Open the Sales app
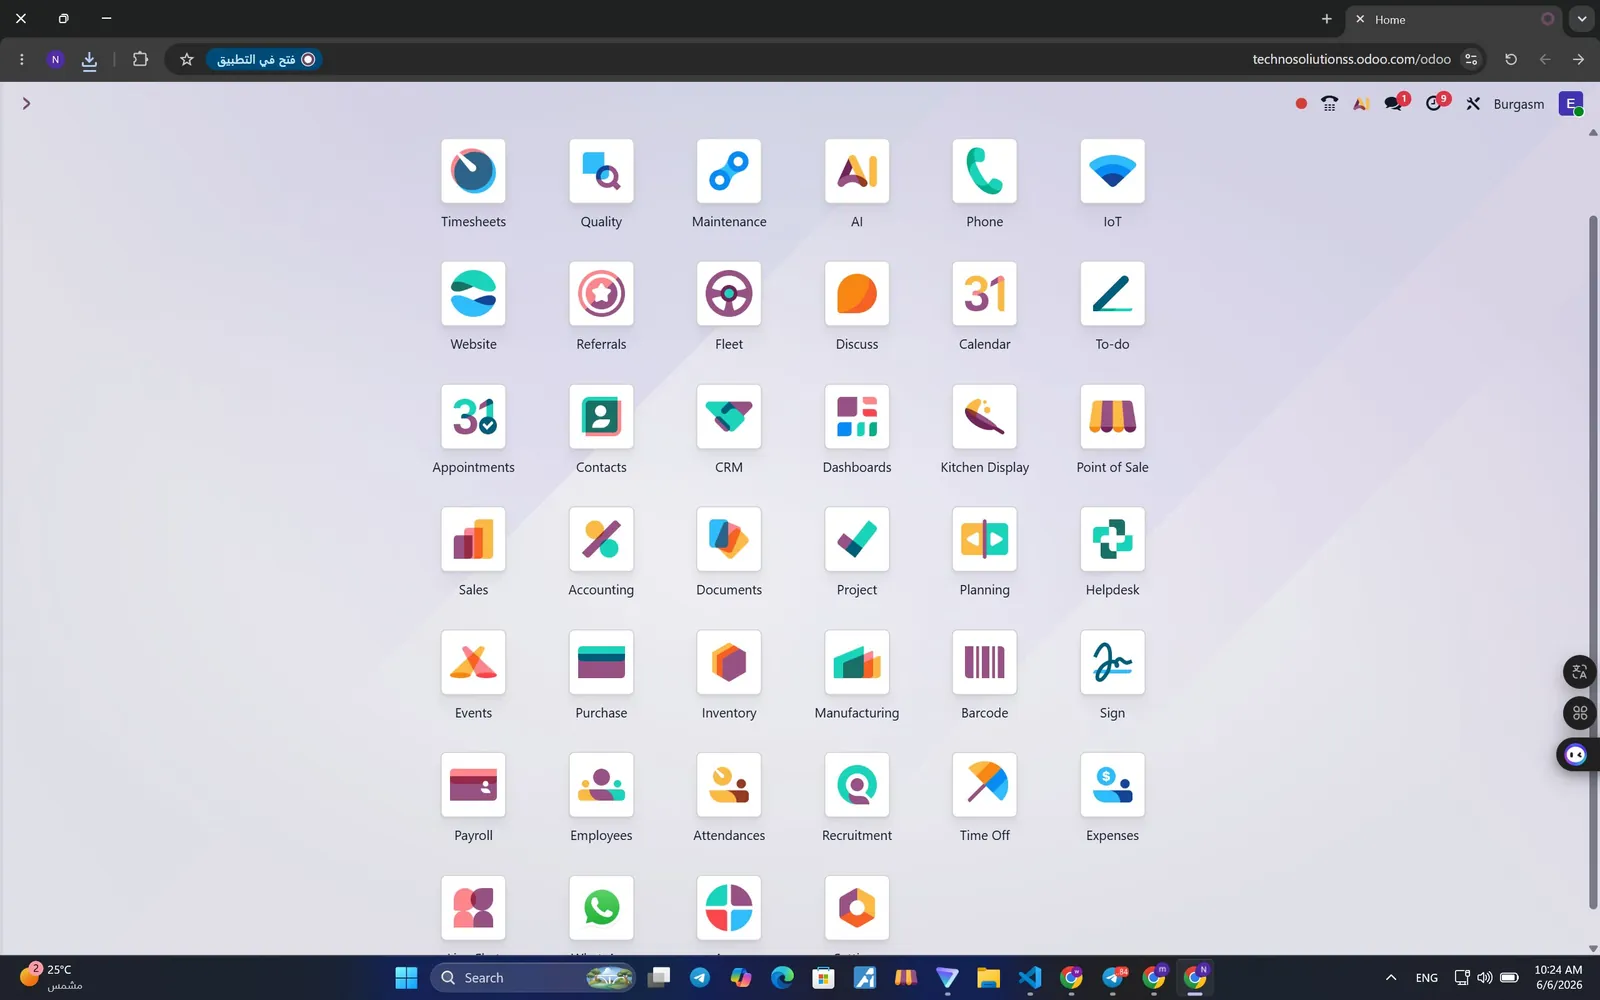 click(473, 540)
